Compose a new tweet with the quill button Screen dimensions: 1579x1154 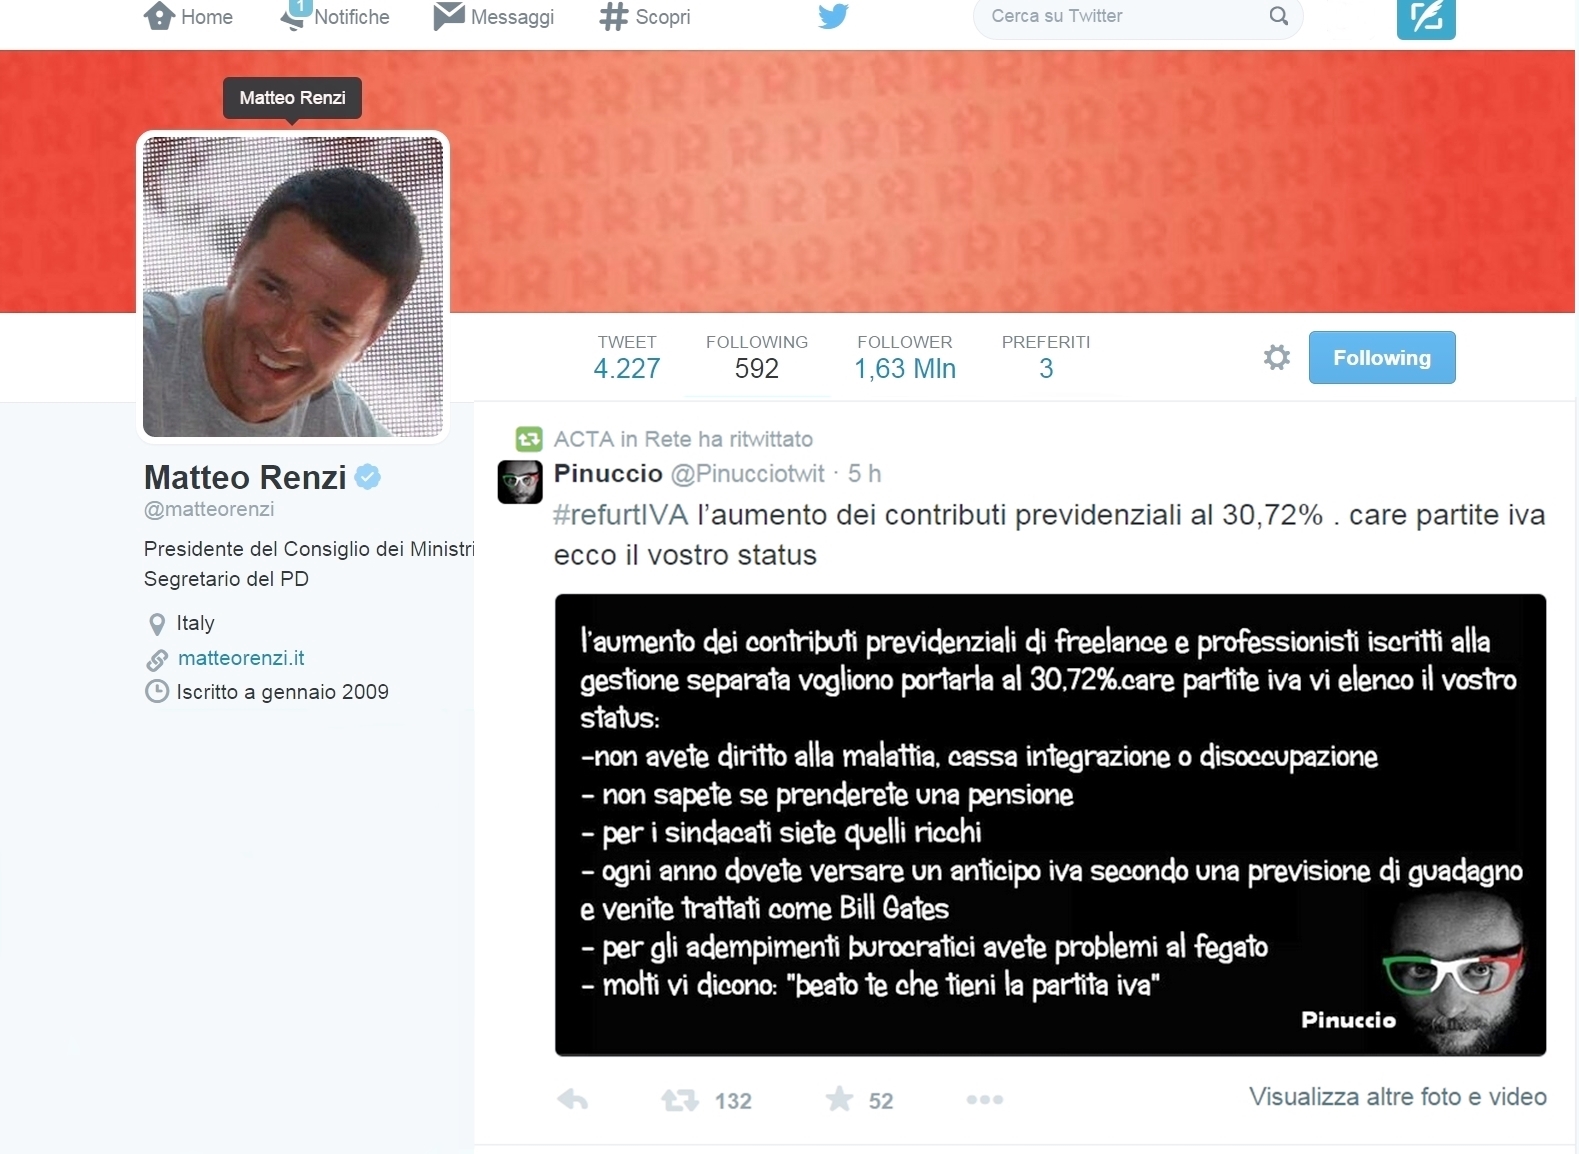tap(1426, 18)
